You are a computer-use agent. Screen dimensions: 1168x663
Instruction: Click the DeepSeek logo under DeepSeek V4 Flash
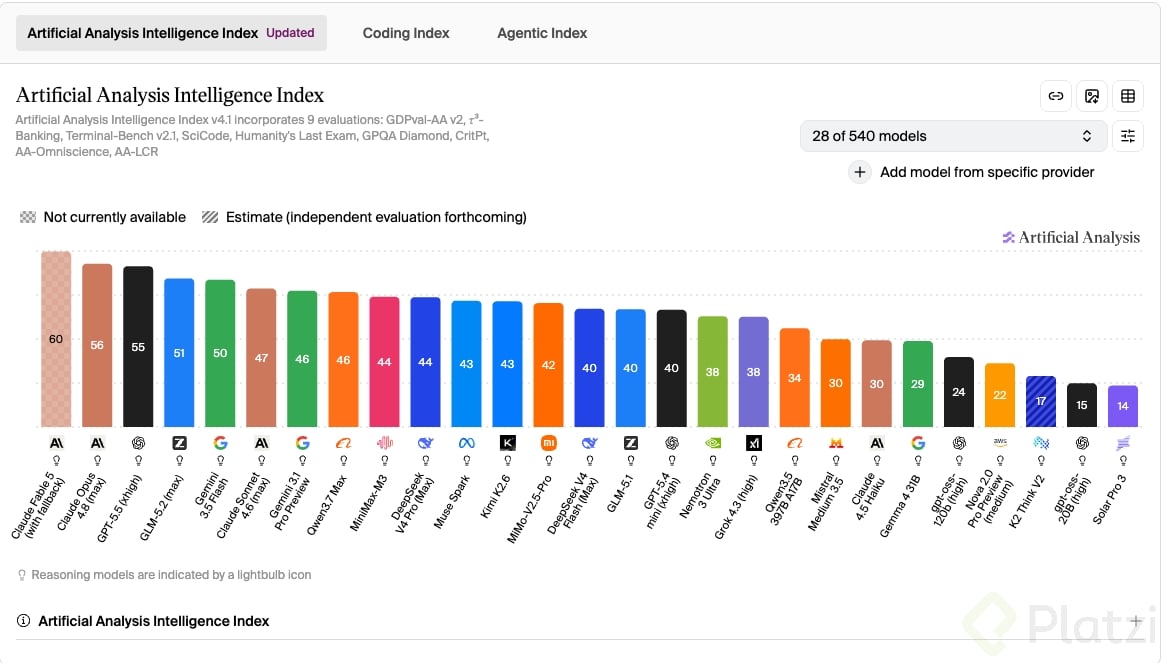pos(589,442)
